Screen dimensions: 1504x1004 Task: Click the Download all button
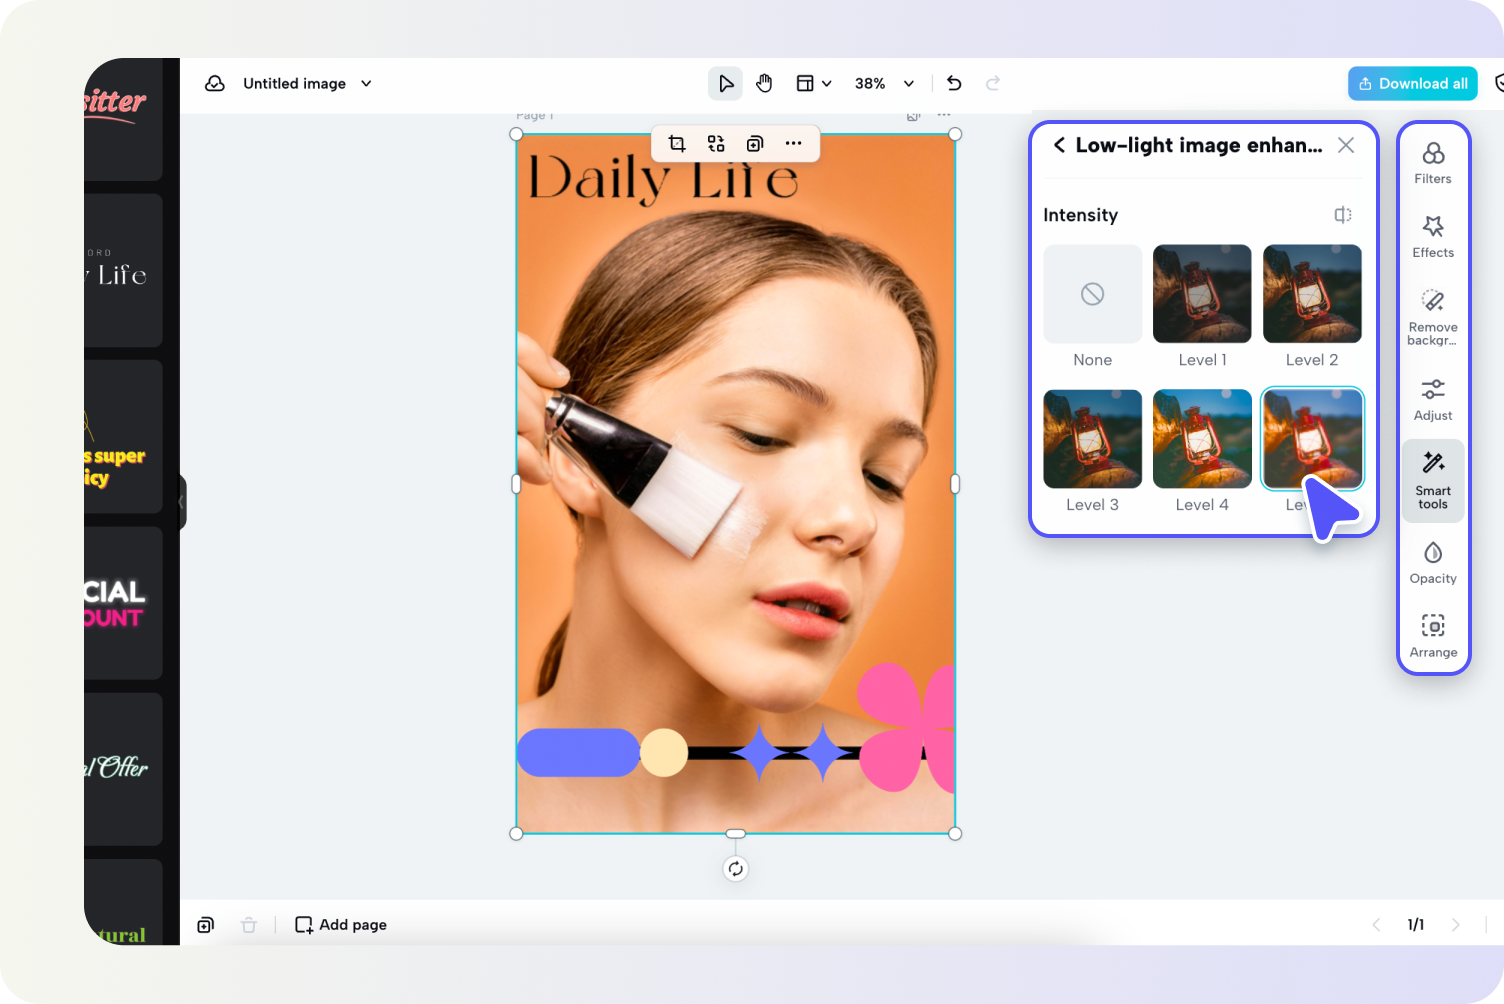1412,83
